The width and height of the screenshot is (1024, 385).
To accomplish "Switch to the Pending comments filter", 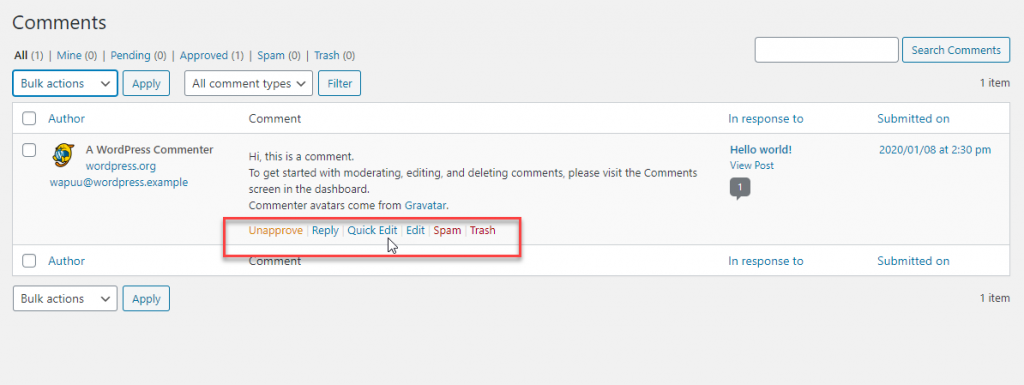I will (x=130, y=55).
